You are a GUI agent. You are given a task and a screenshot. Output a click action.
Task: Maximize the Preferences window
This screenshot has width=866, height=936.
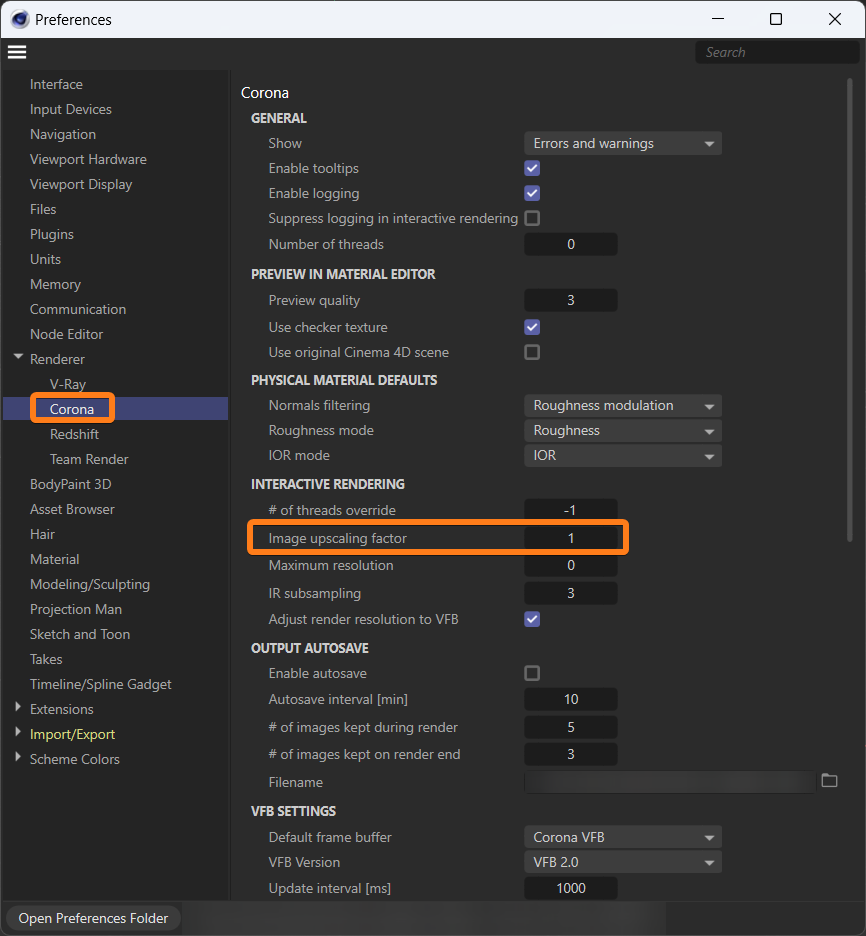776,20
